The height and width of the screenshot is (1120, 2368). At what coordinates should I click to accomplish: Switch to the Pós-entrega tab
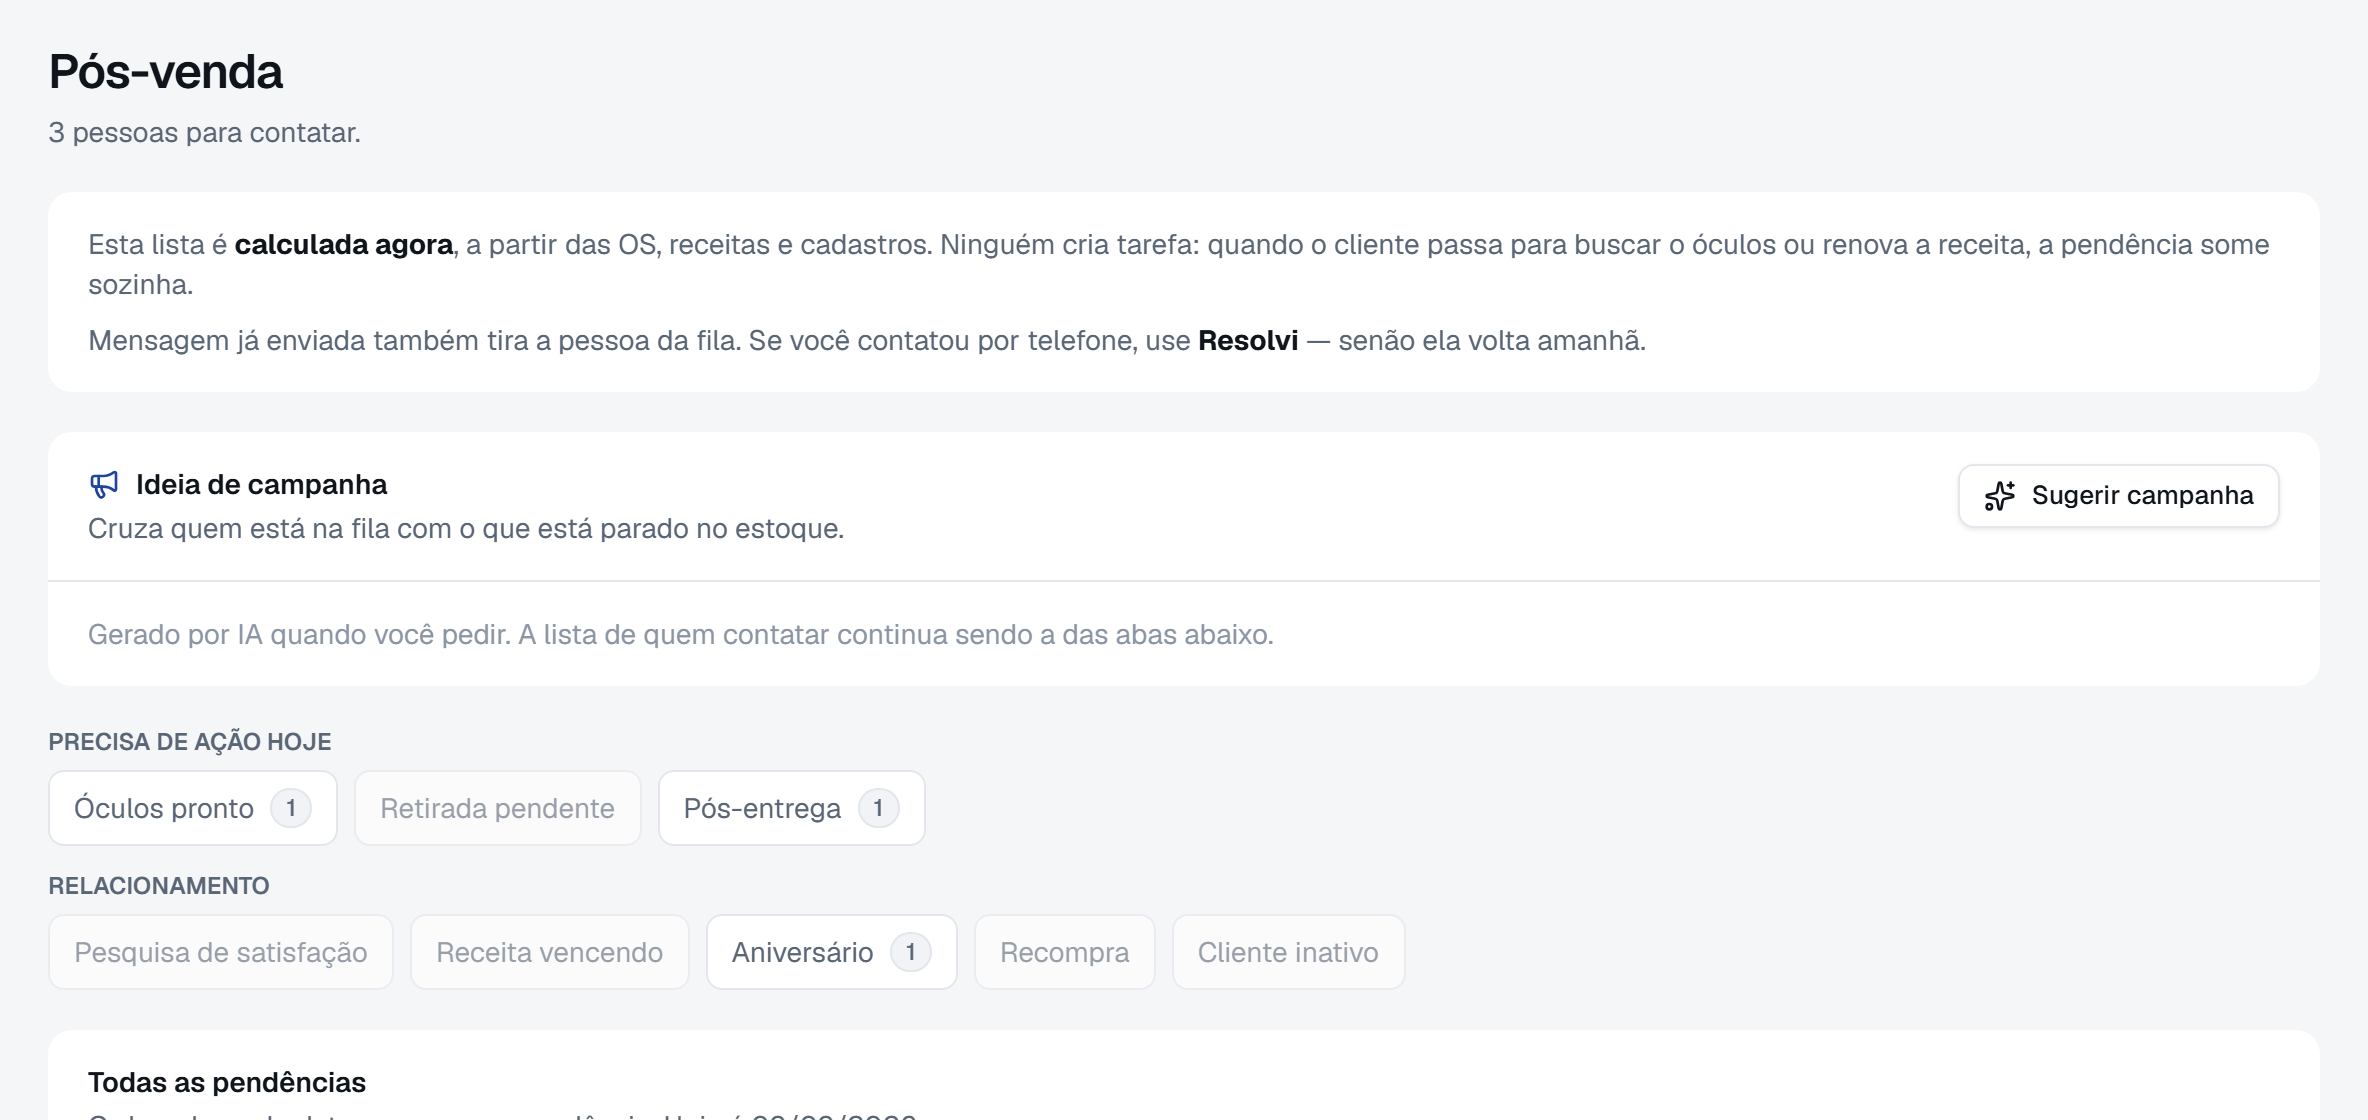[791, 808]
